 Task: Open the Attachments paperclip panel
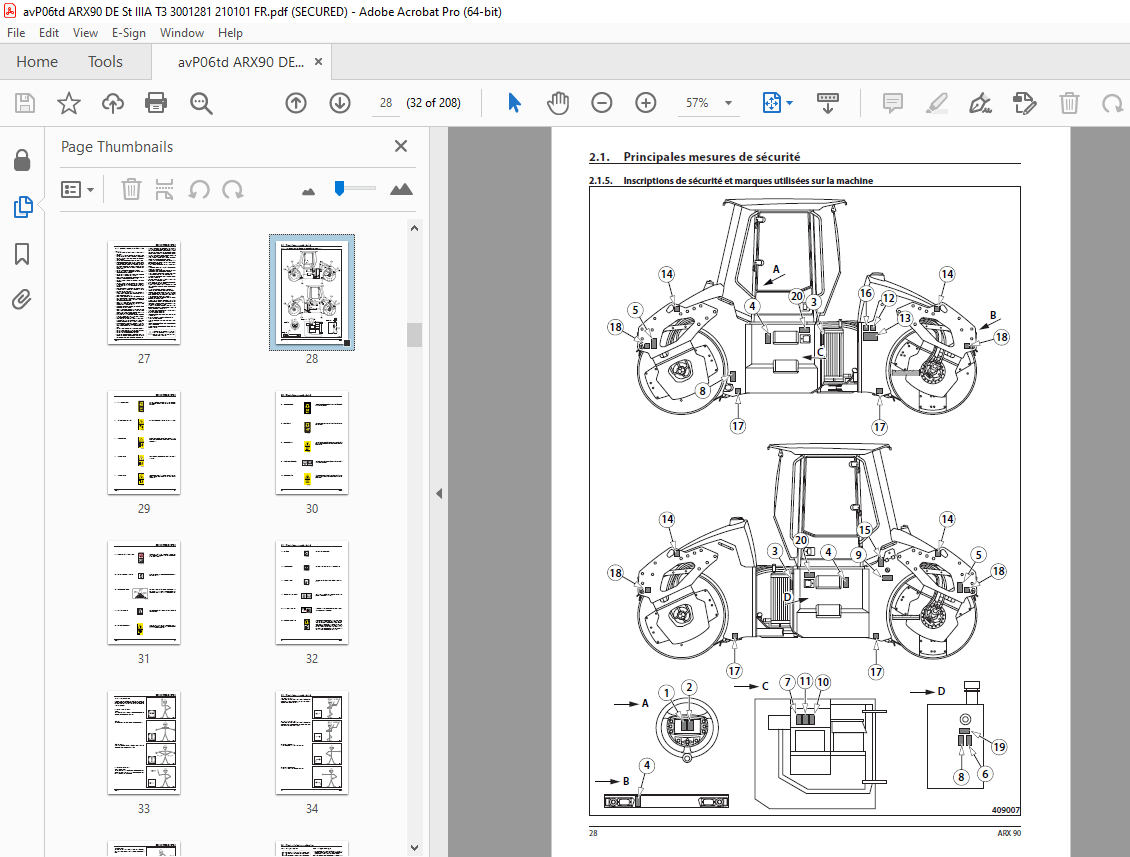pos(22,299)
